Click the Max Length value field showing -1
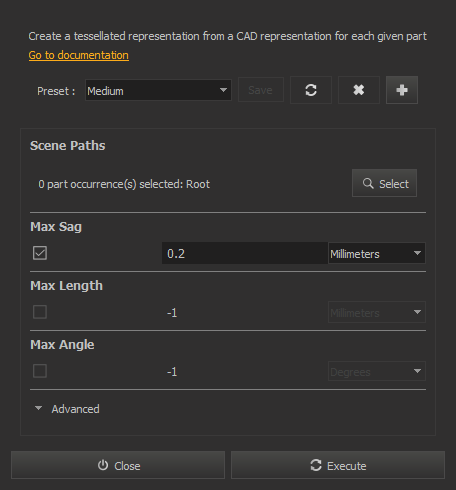This screenshot has width=456, height=490. pyautogui.click(x=245, y=313)
